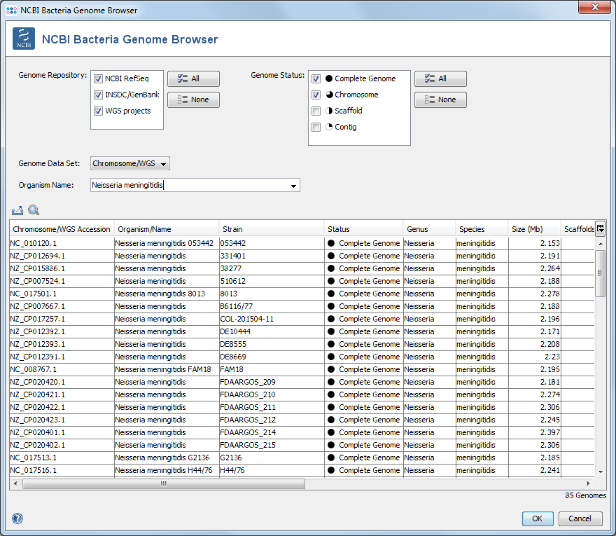The width and height of the screenshot is (616, 536).
Task: Click the Genome Repository All button
Action: point(193,79)
